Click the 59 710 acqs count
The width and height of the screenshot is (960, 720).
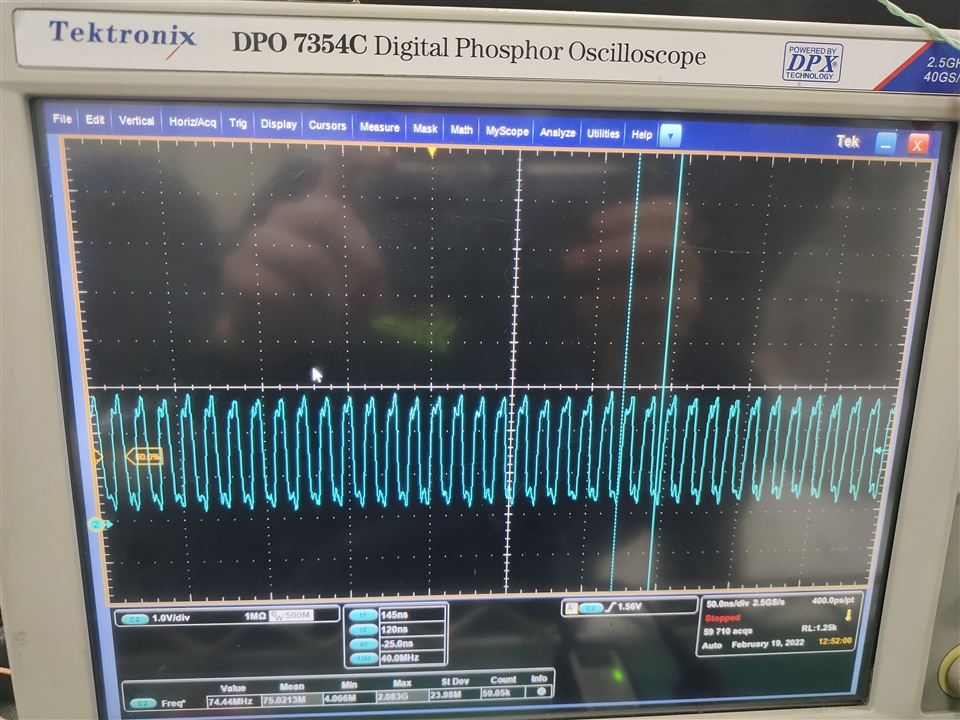pyautogui.click(x=729, y=631)
